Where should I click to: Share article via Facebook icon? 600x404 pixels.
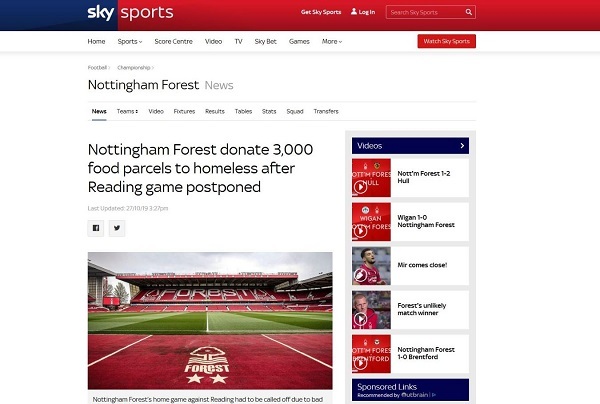tap(96, 228)
